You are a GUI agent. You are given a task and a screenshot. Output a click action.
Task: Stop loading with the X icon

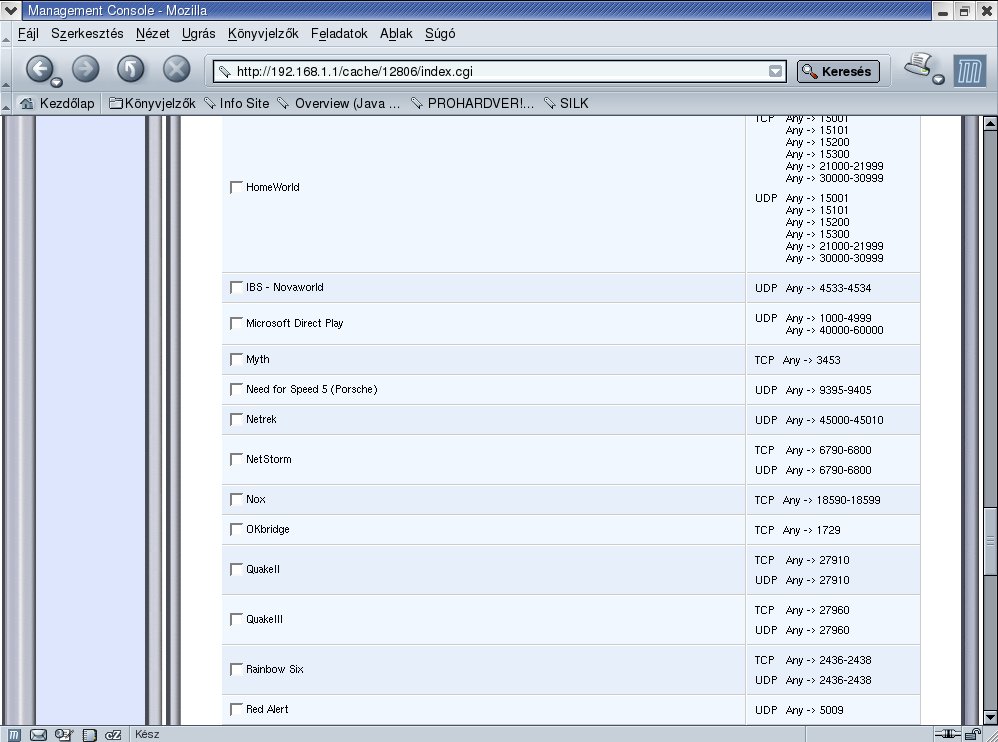click(176, 69)
